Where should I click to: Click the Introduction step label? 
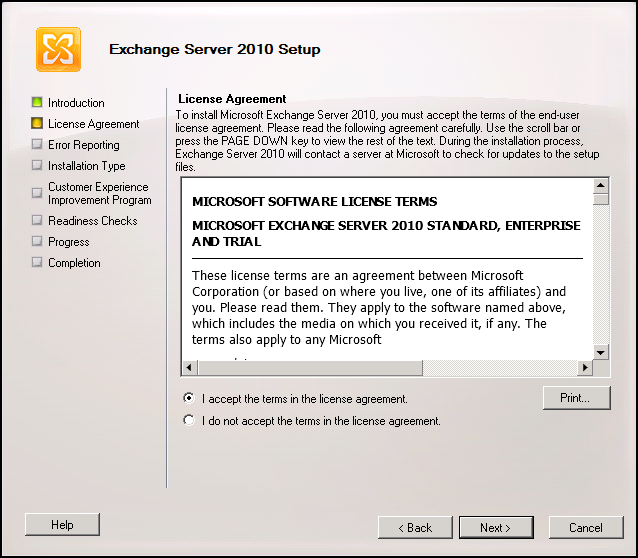point(76,103)
